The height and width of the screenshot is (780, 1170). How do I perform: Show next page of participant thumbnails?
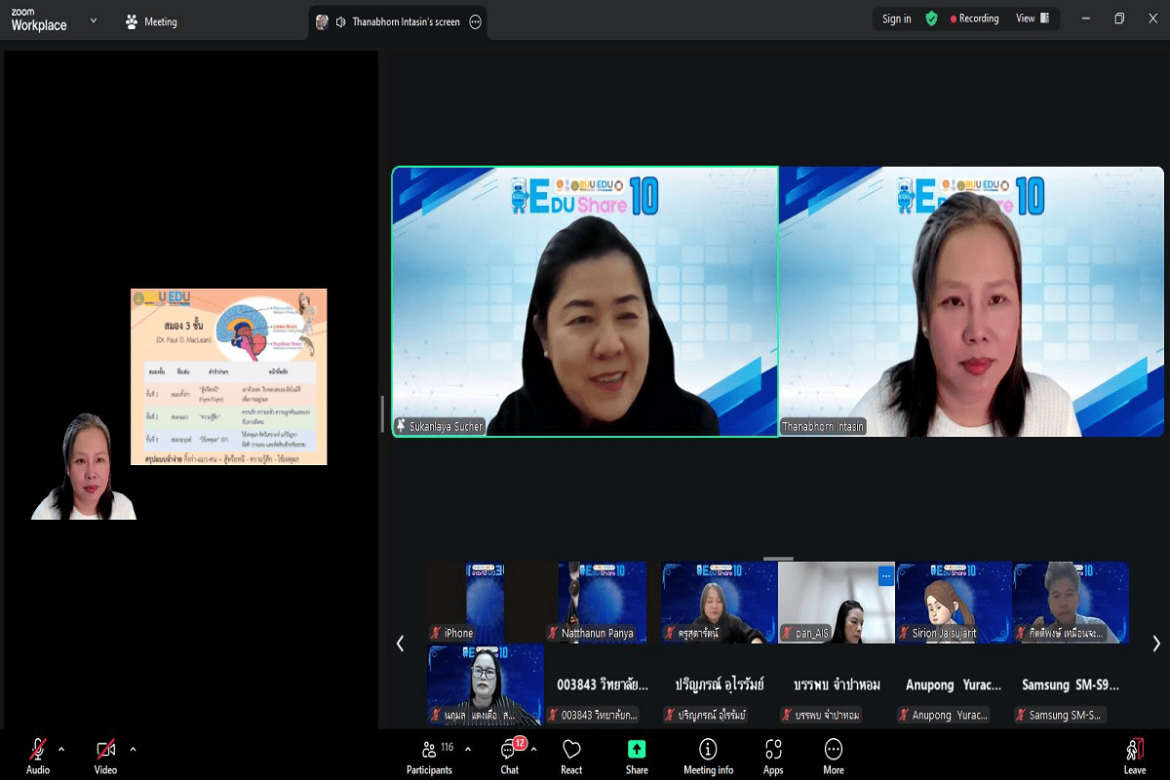click(x=1156, y=644)
